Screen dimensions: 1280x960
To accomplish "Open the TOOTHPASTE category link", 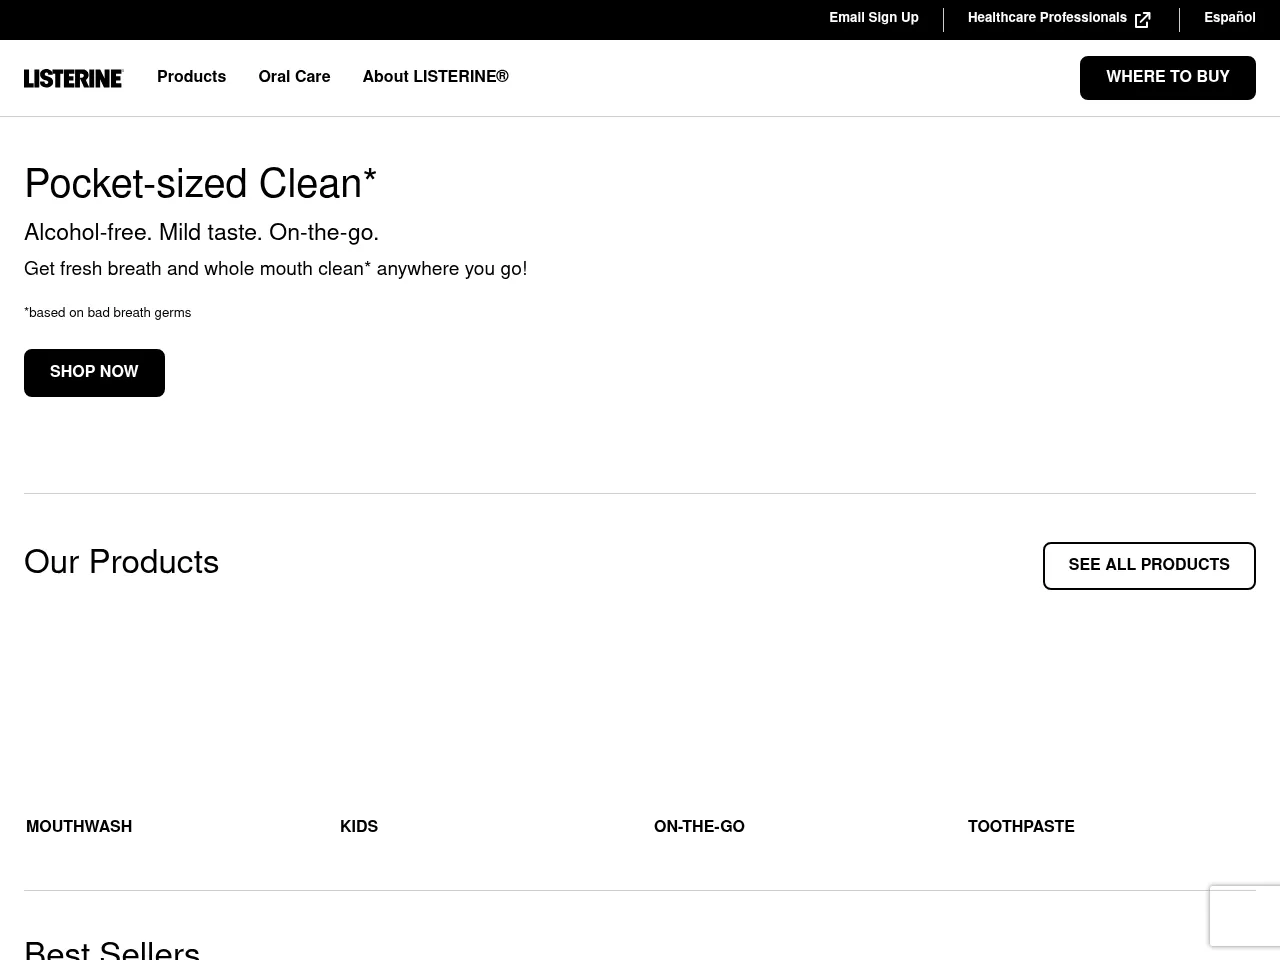I will click(x=1021, y=827).
